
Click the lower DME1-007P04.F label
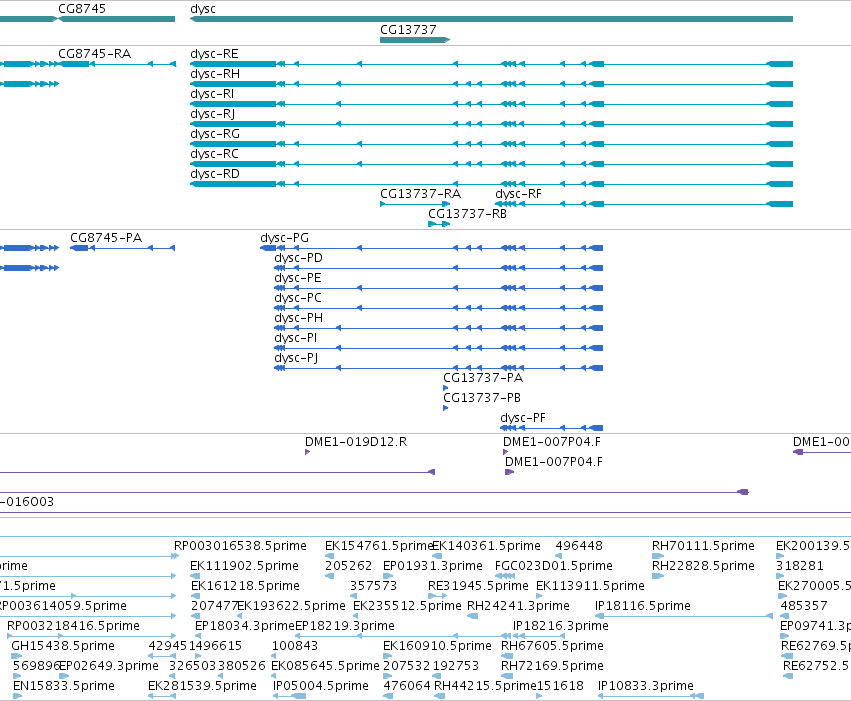tap(554, 462)
